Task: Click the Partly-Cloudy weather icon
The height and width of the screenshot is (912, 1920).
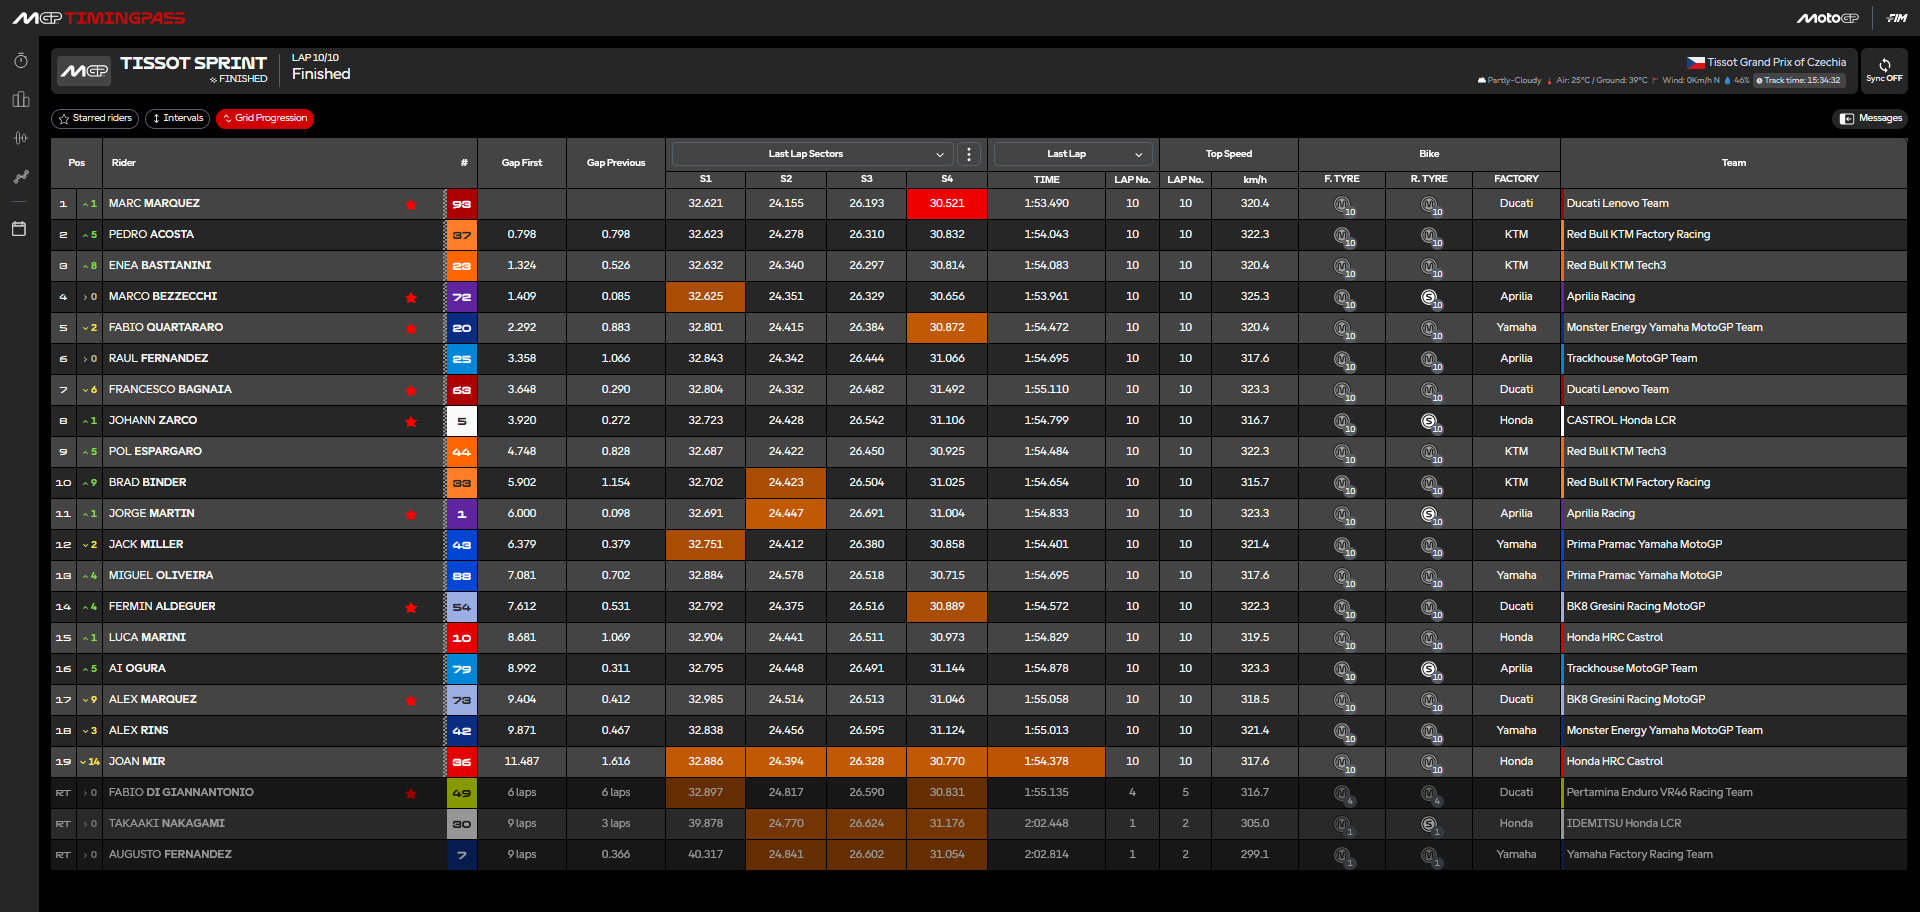Action: coord(1481,80)
